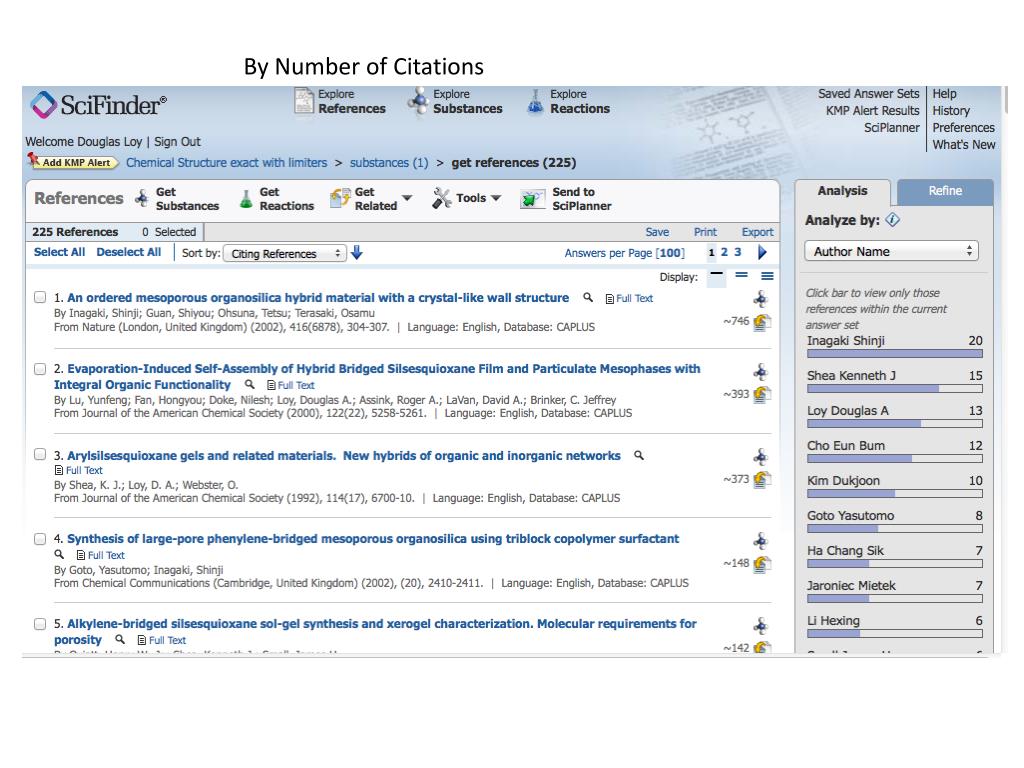Image resolution: width=1024 pixels, height=768 pixels.
Task: Click Select All link
Action: pos(59,252)
